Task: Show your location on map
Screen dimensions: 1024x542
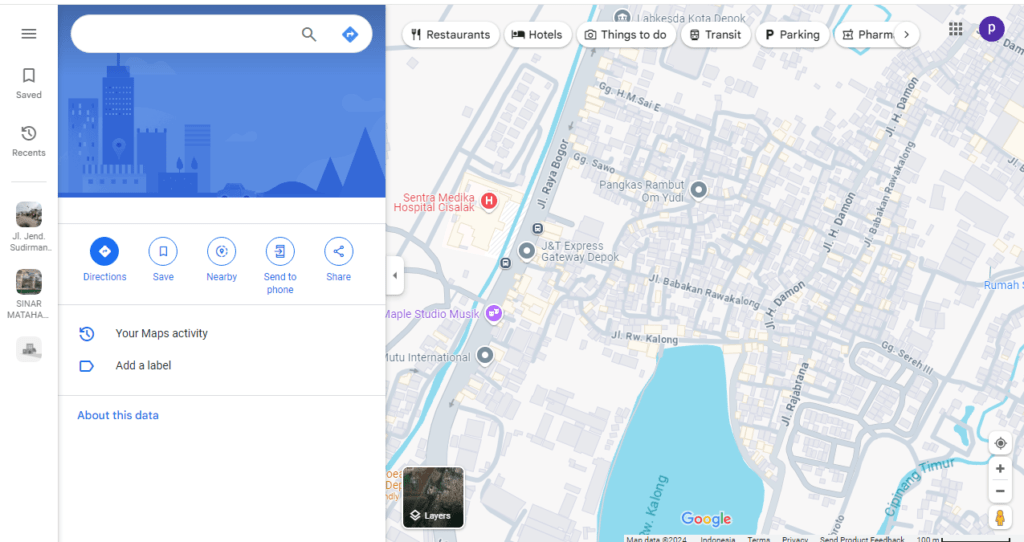Action: coord(1000,443)
